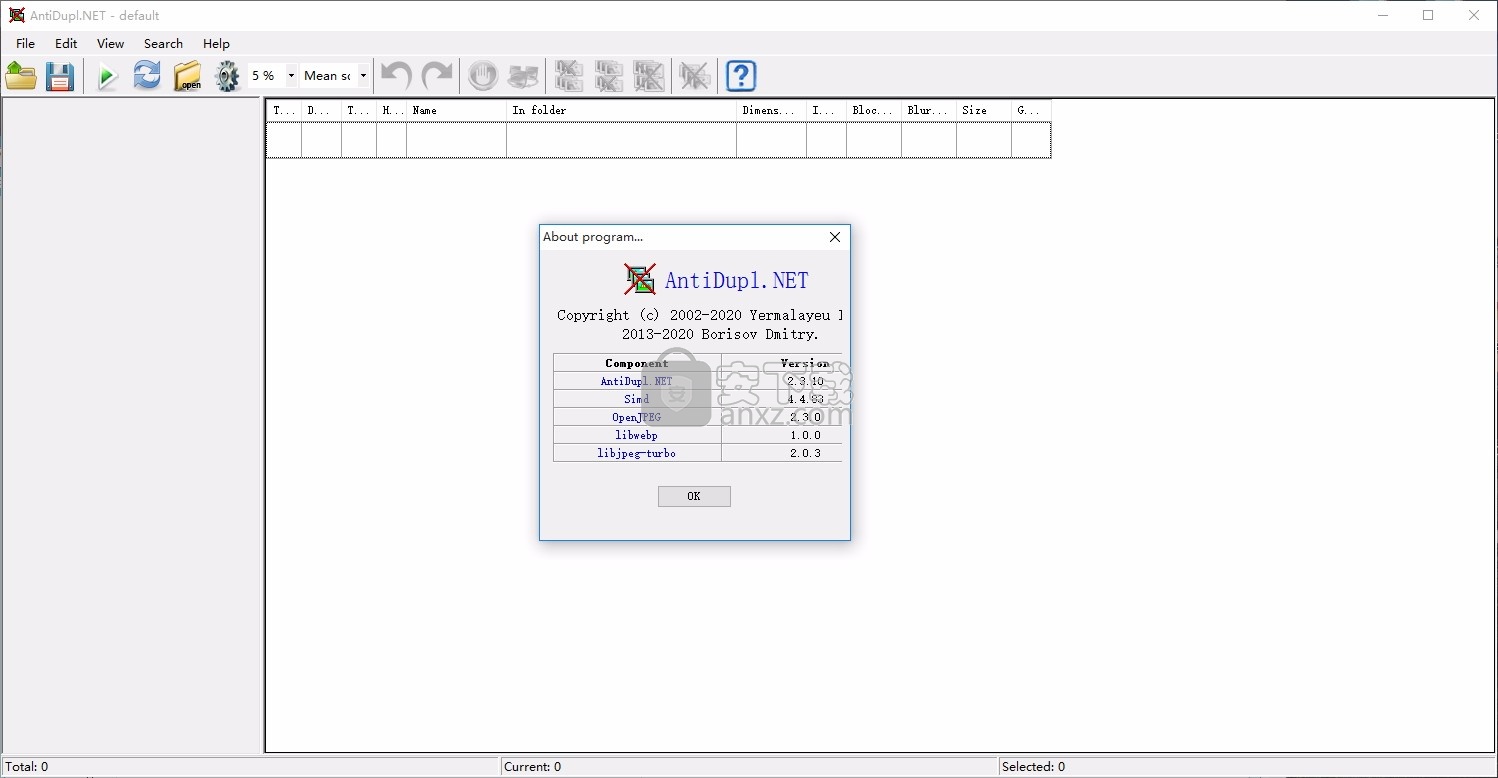The height and width of the screenshot is (778, 1498).
Task: Open search paths via the 'open' folder icon
Action: pos(187,76)
